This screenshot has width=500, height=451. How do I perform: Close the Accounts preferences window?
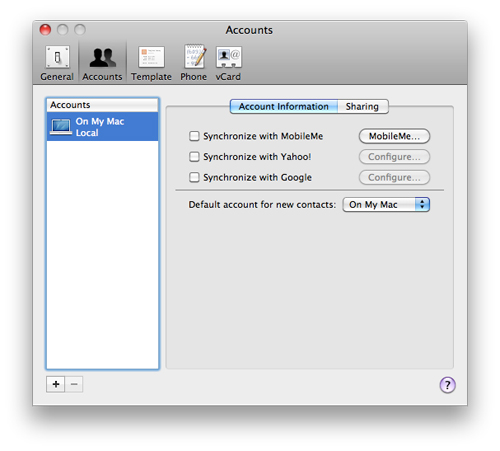[x=45, y=30]
